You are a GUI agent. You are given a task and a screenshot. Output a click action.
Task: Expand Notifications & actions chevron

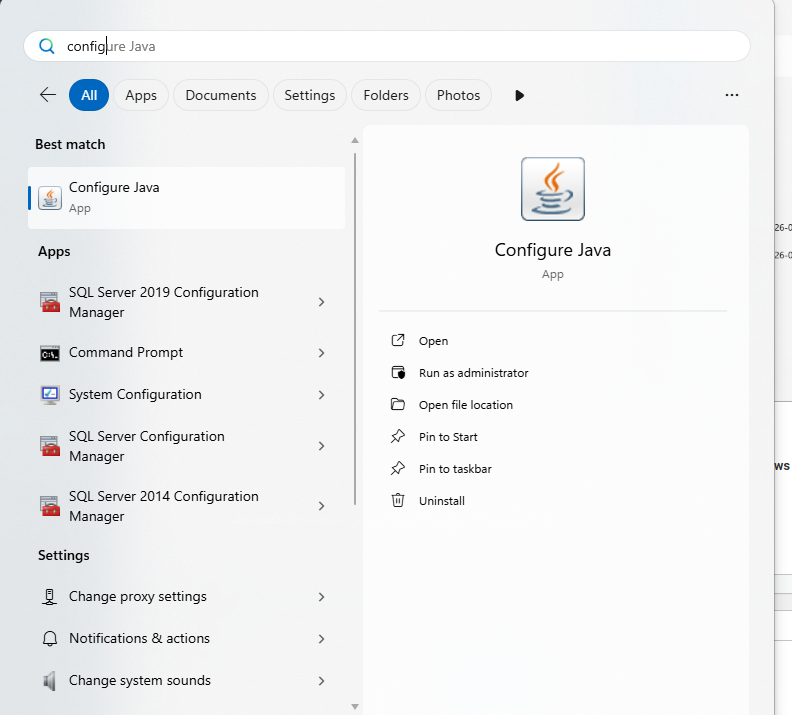(321, 639)
